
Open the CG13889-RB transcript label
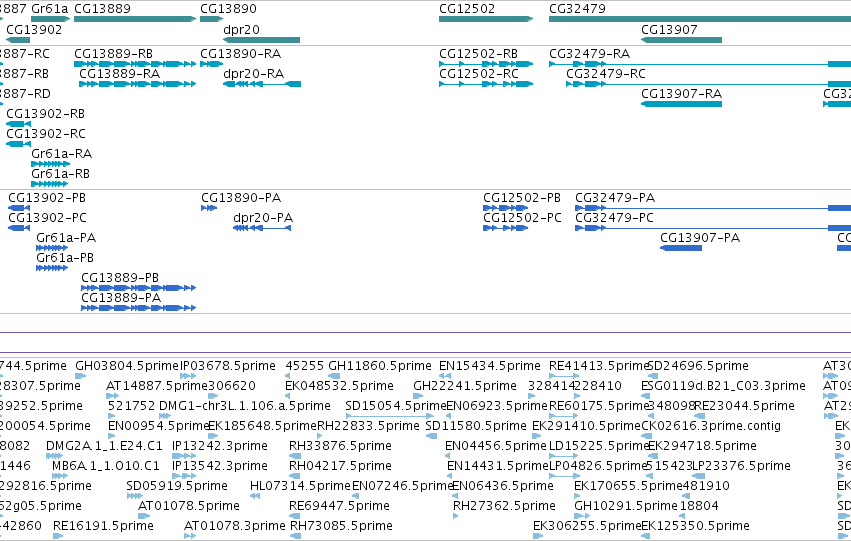pos(113,54)
